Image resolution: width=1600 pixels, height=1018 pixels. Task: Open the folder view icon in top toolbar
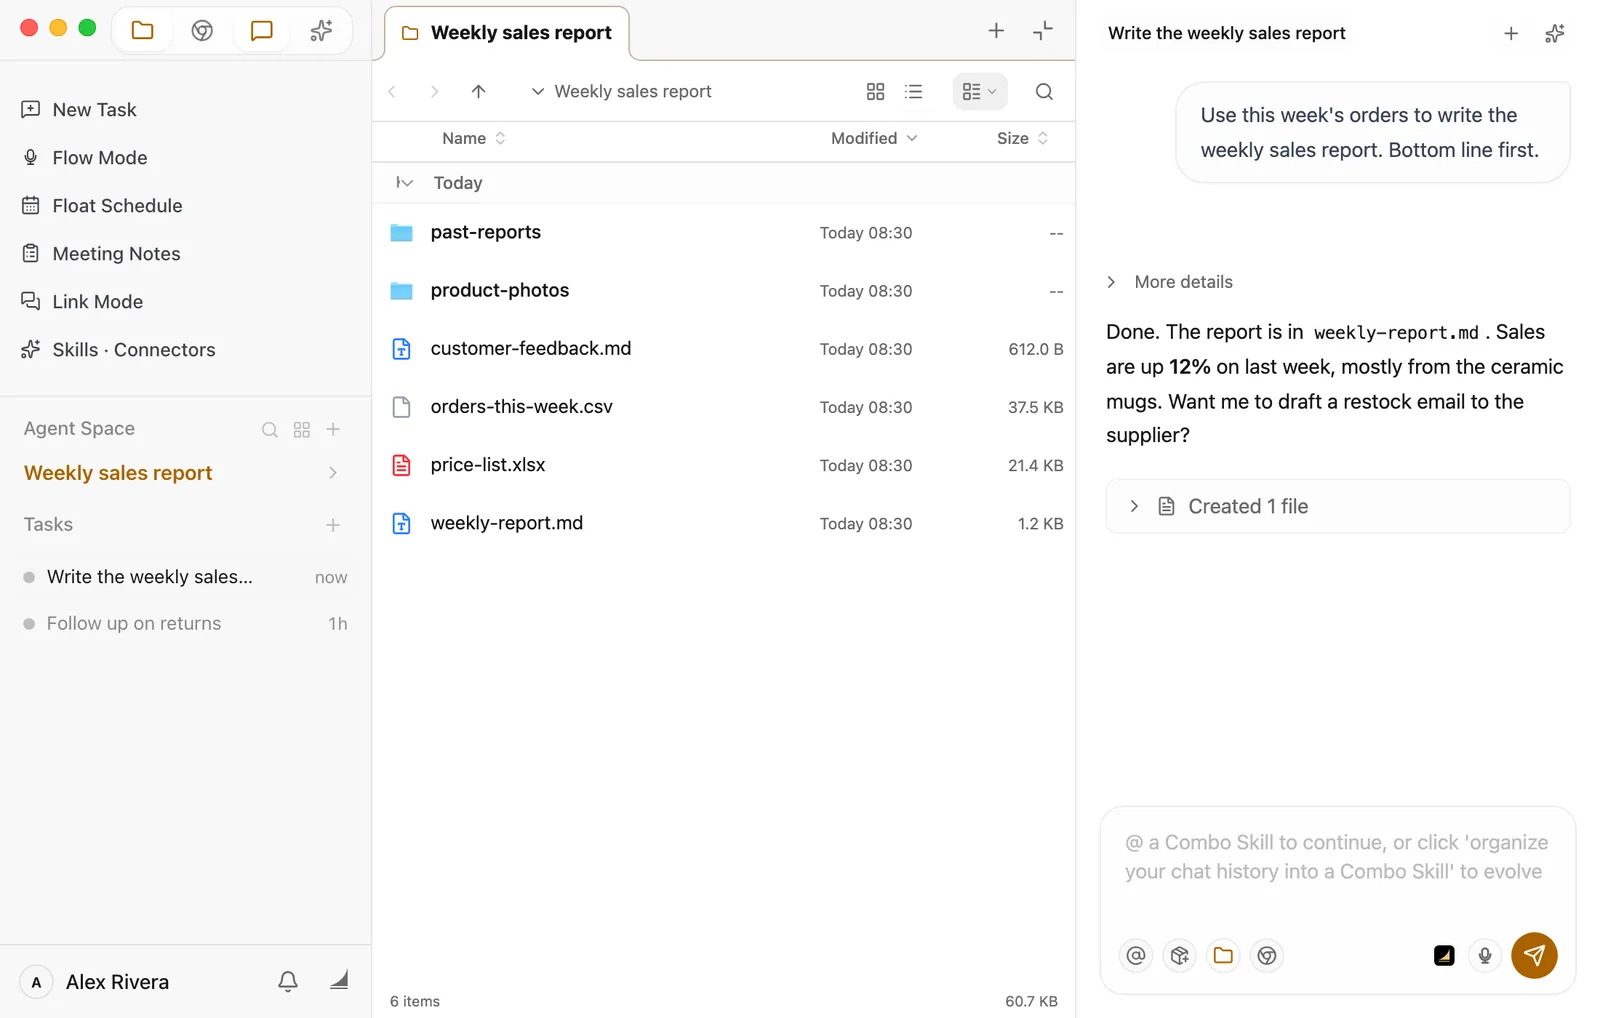[x=142, y=30]
